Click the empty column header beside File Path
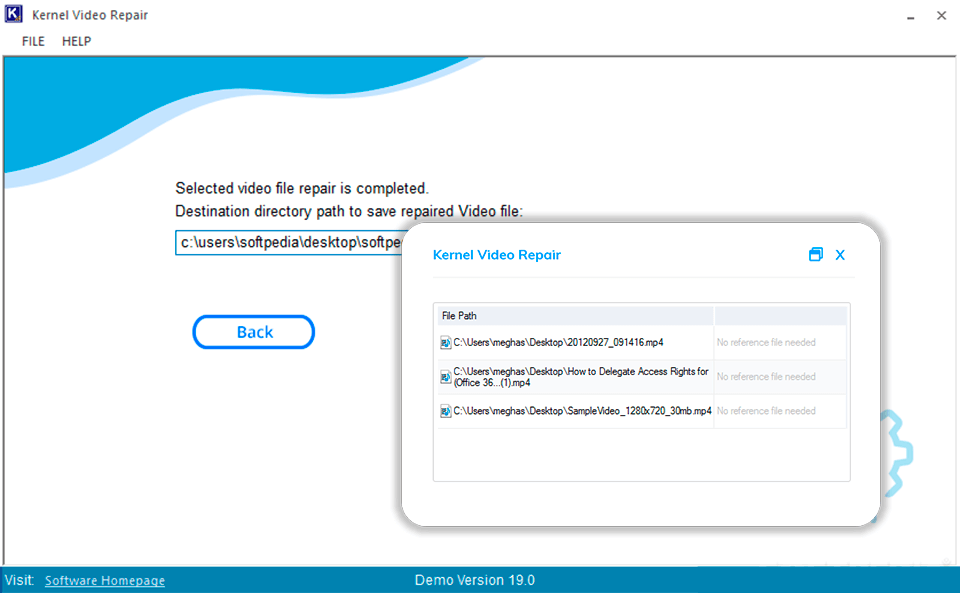 click(x=780, y=315)
